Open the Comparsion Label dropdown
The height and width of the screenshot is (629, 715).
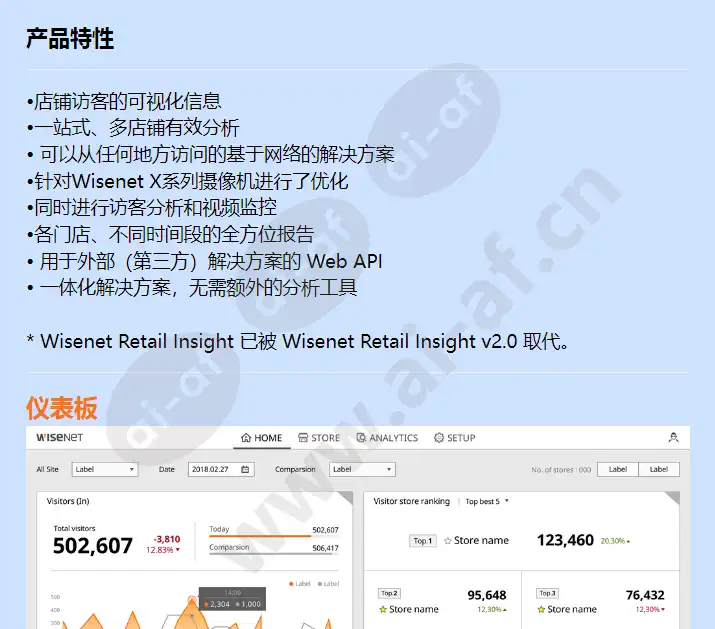362,469
